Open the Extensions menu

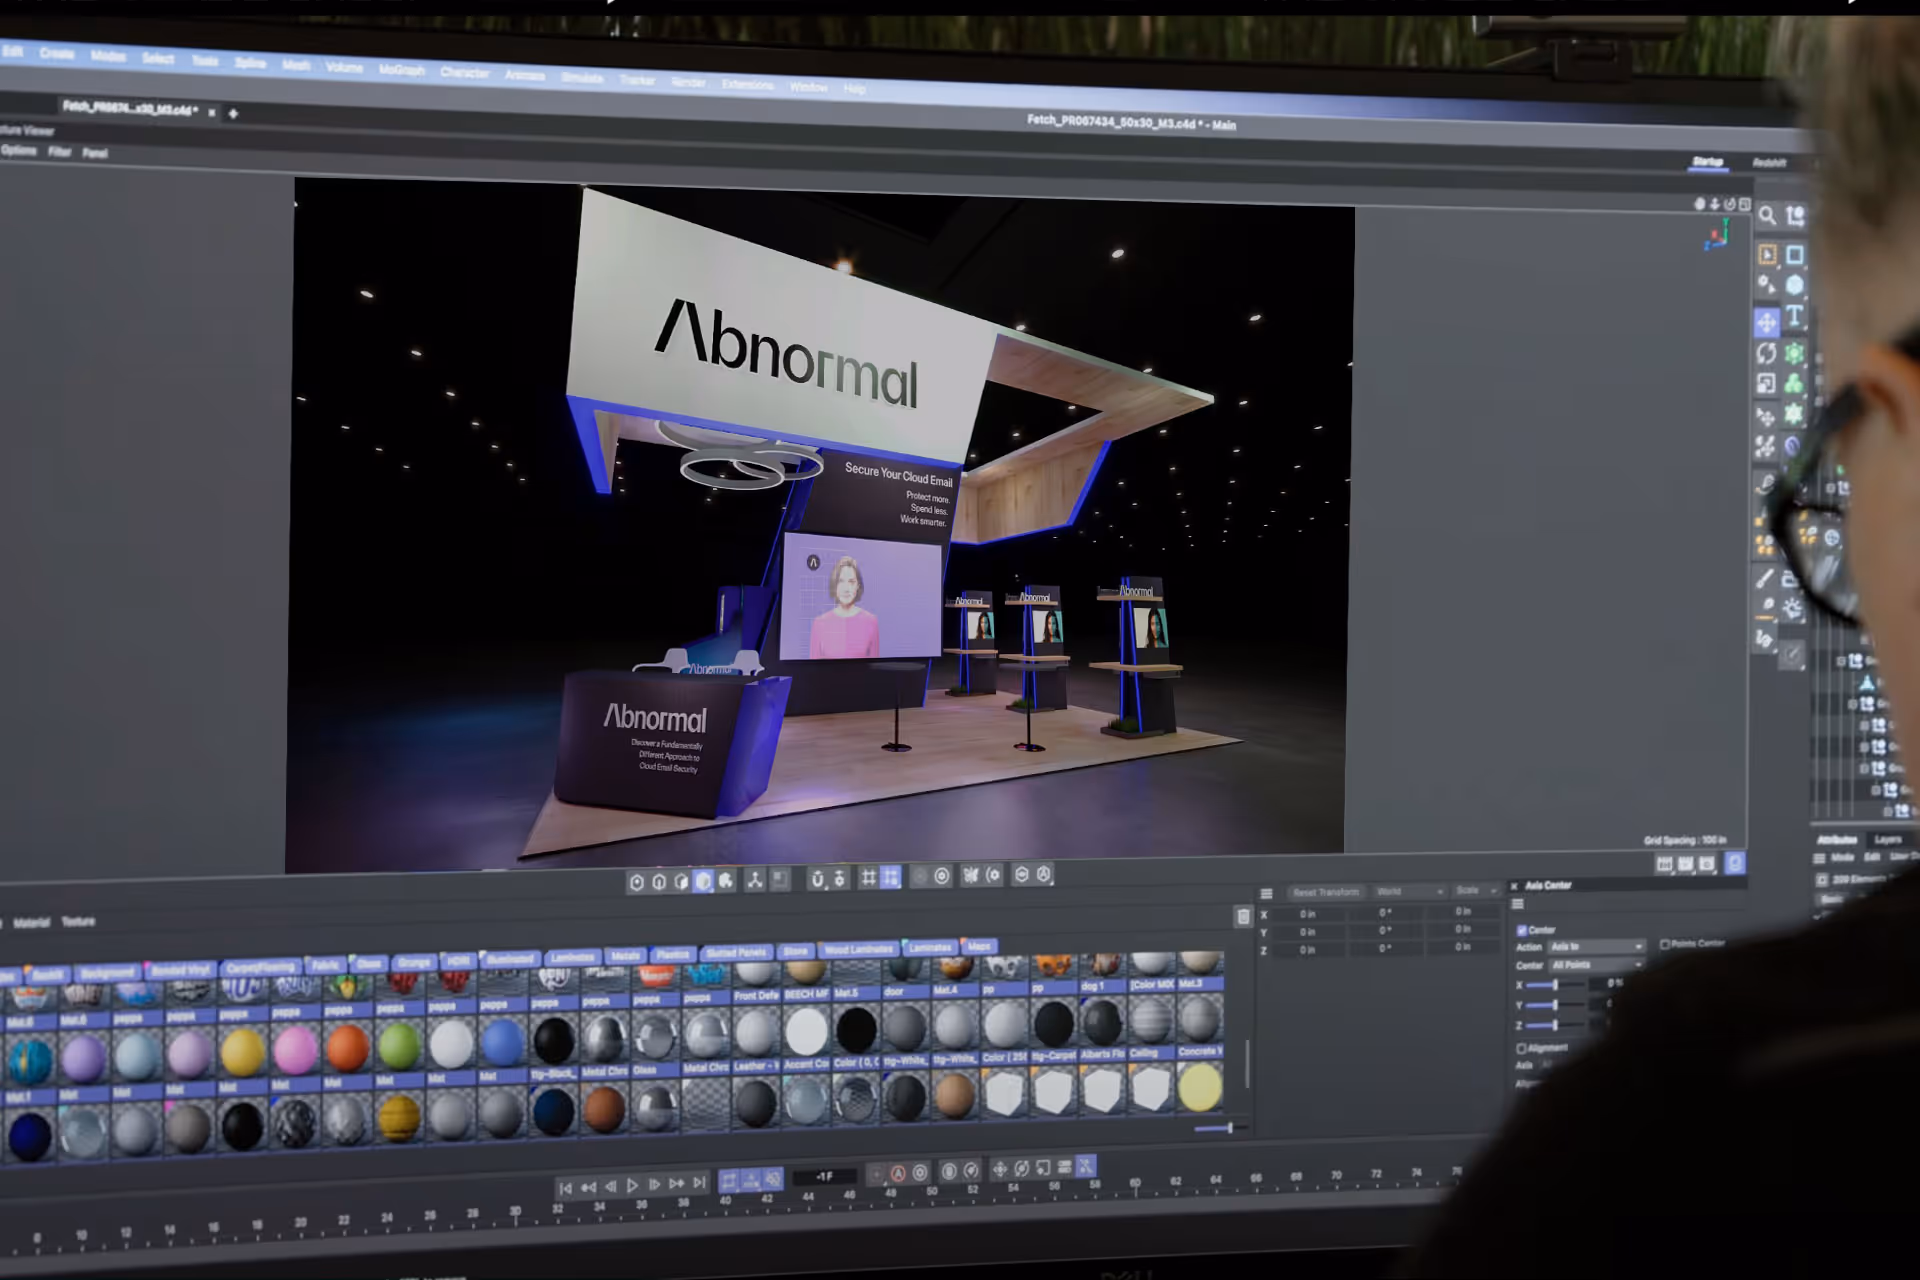point(747,85)
